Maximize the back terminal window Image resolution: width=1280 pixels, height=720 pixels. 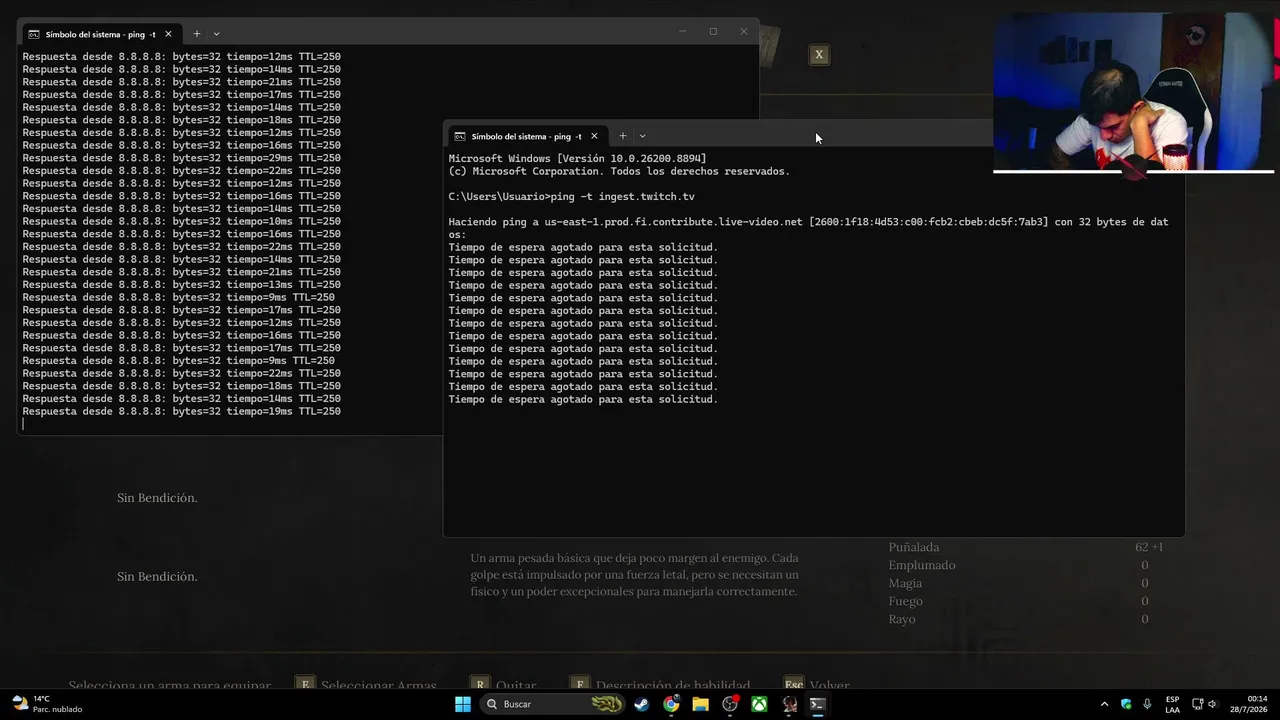click(713, 32)
